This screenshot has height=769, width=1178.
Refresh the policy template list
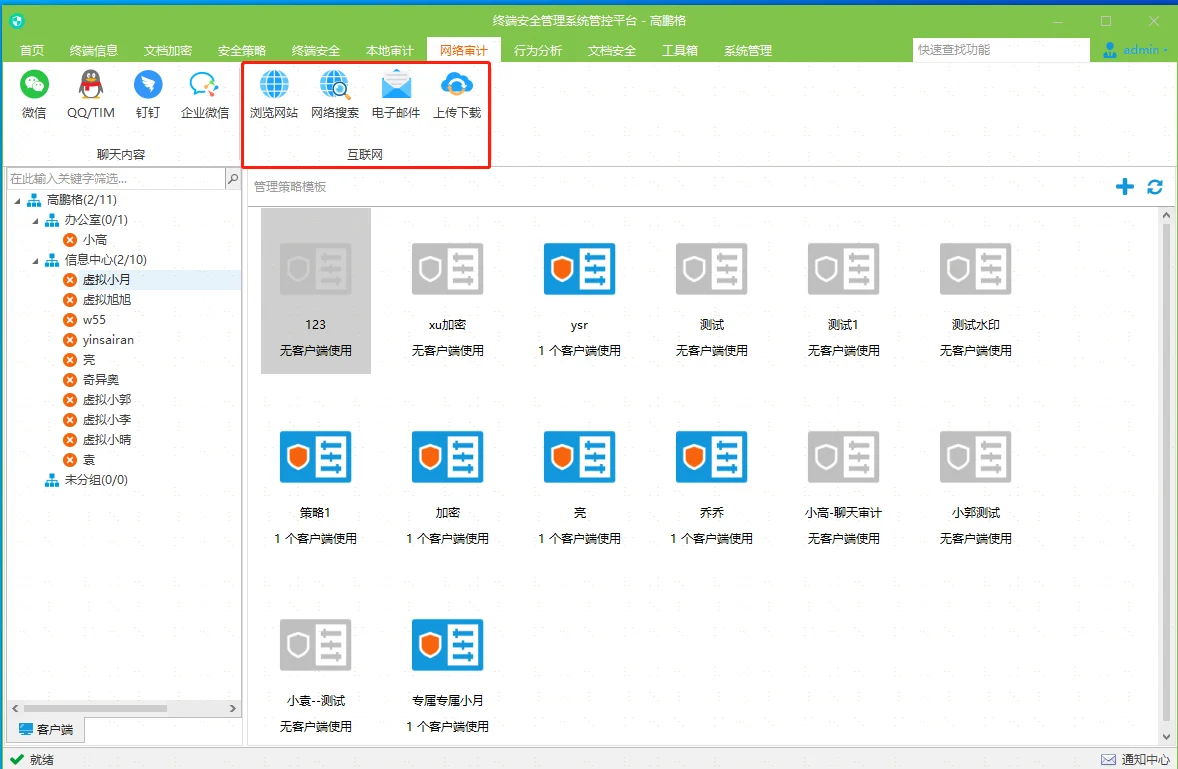1155,187
